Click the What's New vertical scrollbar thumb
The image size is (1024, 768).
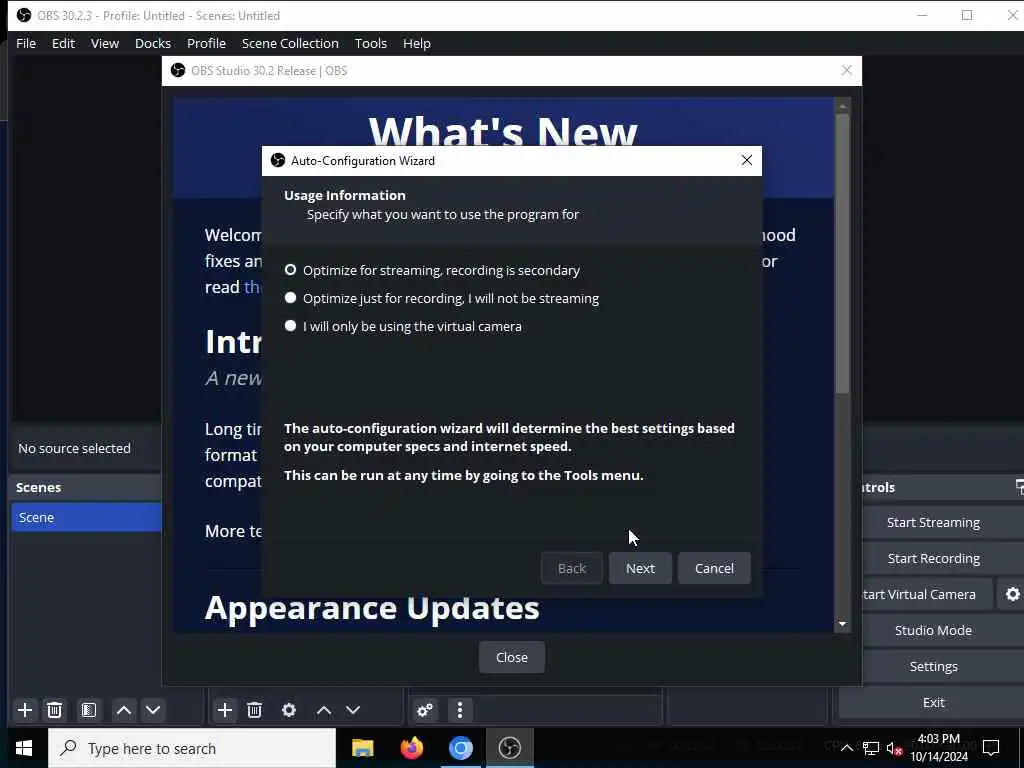tap(842, 253)
